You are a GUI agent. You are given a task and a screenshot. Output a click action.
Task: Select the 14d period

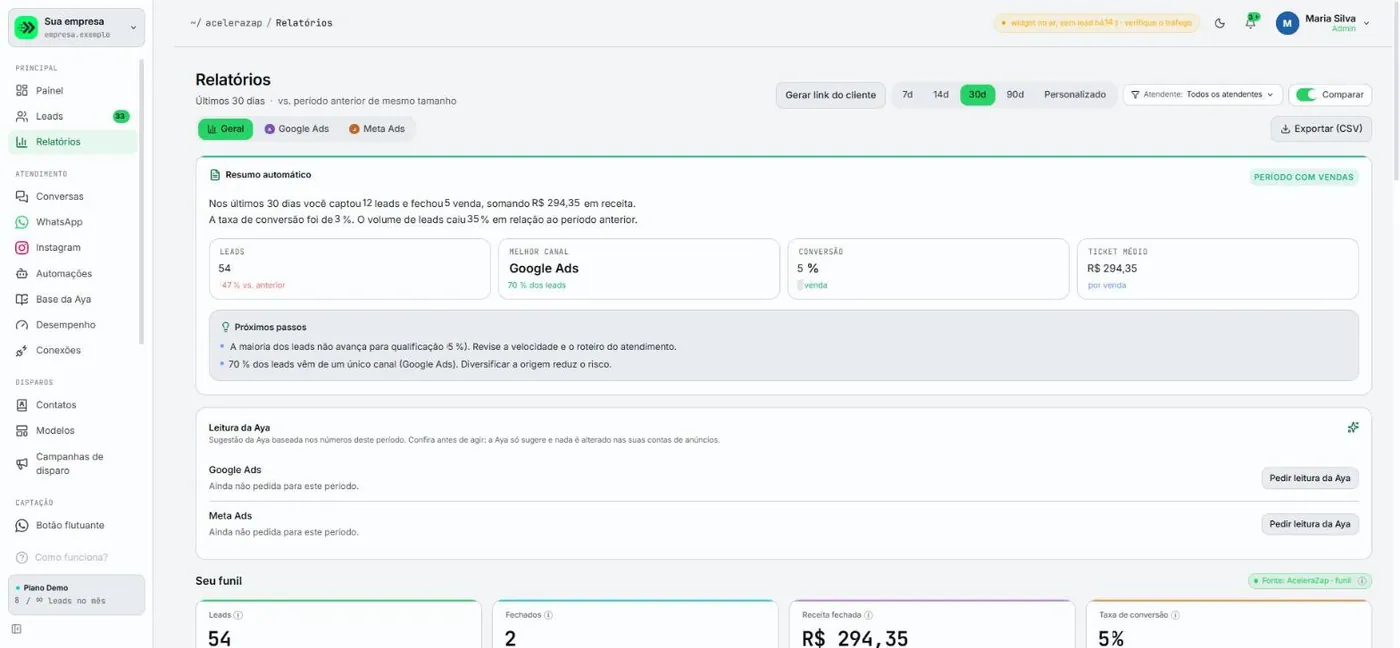tap(941, 95)
